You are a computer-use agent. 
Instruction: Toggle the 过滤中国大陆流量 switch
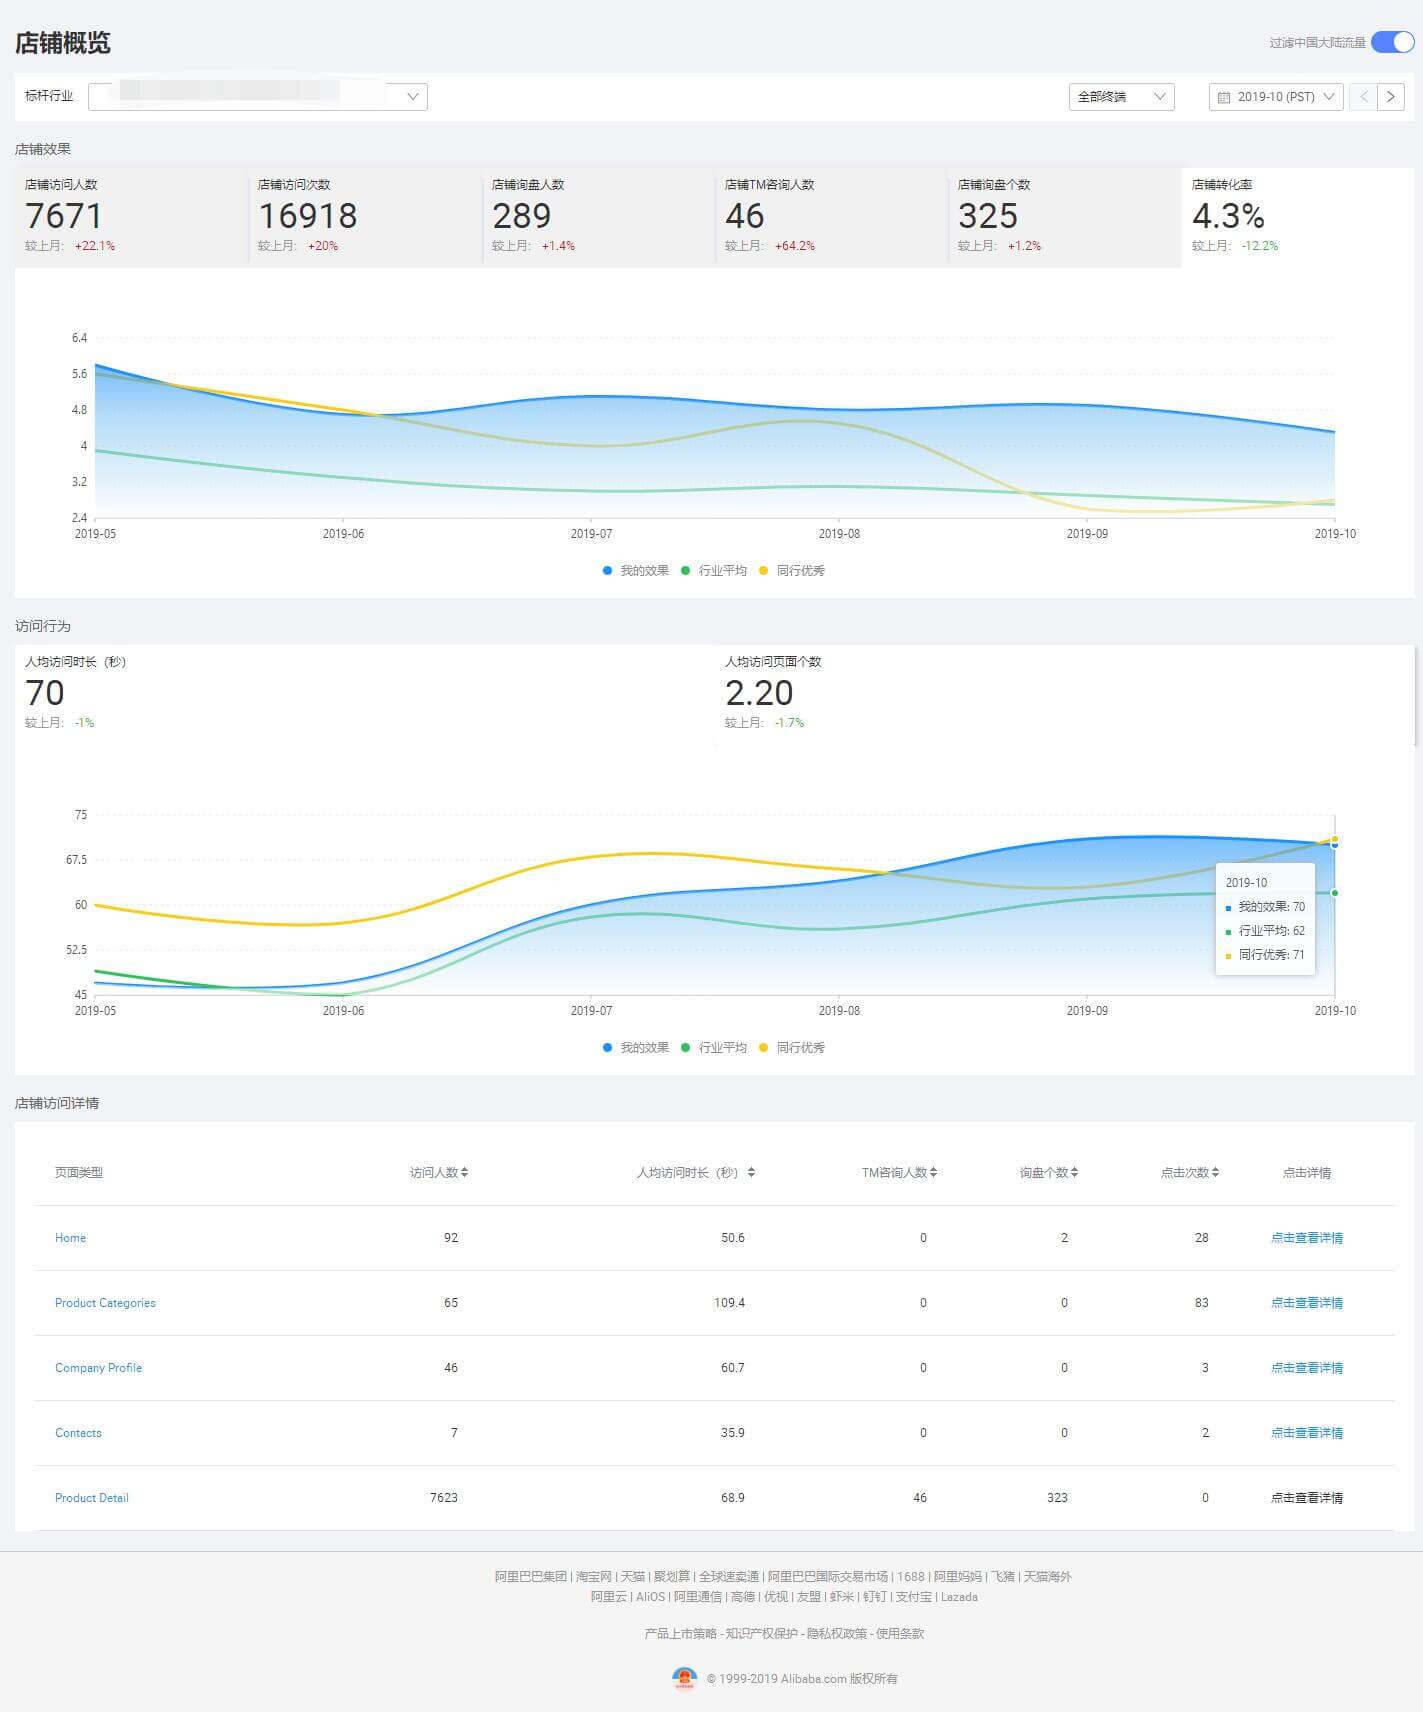1392,42
